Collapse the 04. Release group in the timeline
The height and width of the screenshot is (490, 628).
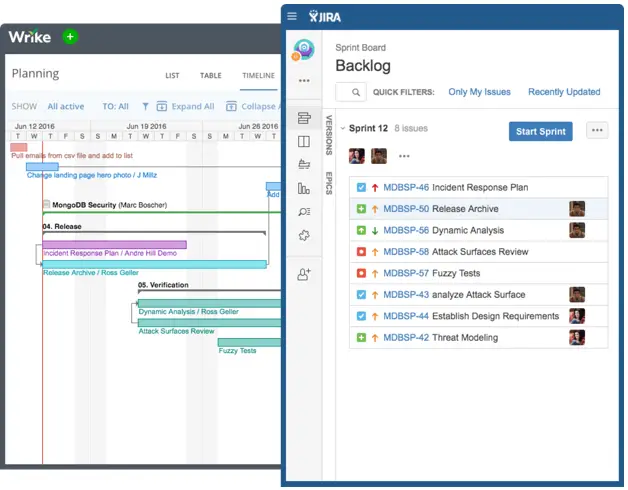coord(62,226)
